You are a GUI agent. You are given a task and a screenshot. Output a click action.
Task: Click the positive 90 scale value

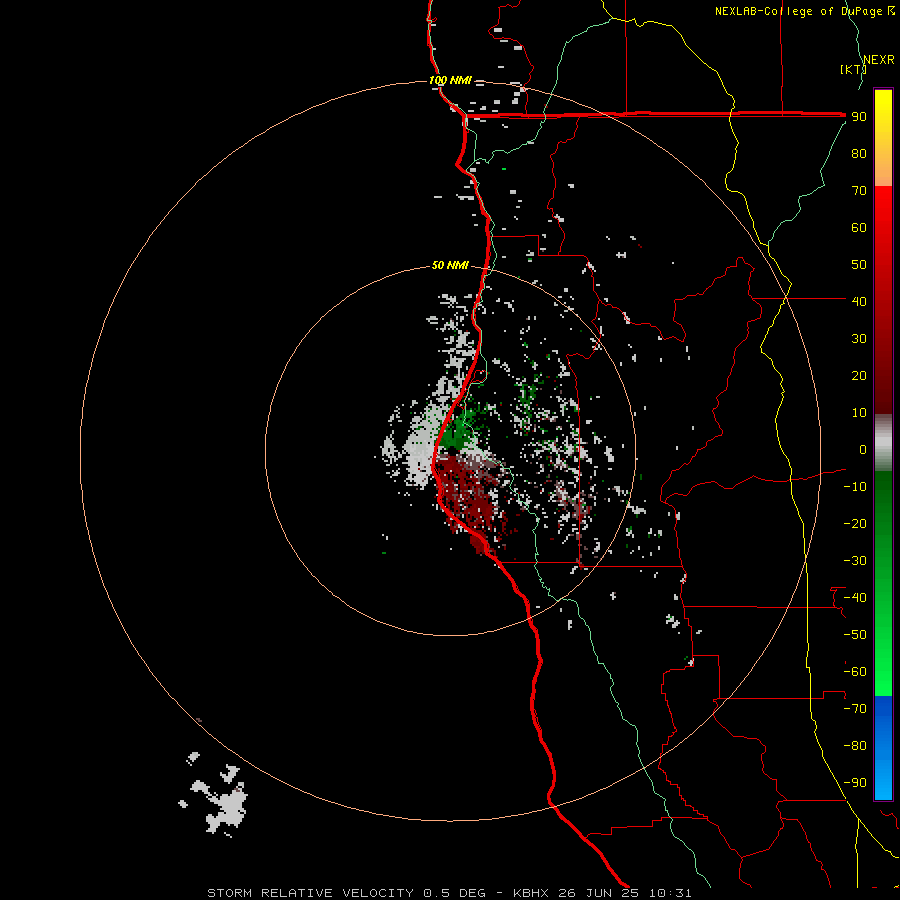[859, 117]
